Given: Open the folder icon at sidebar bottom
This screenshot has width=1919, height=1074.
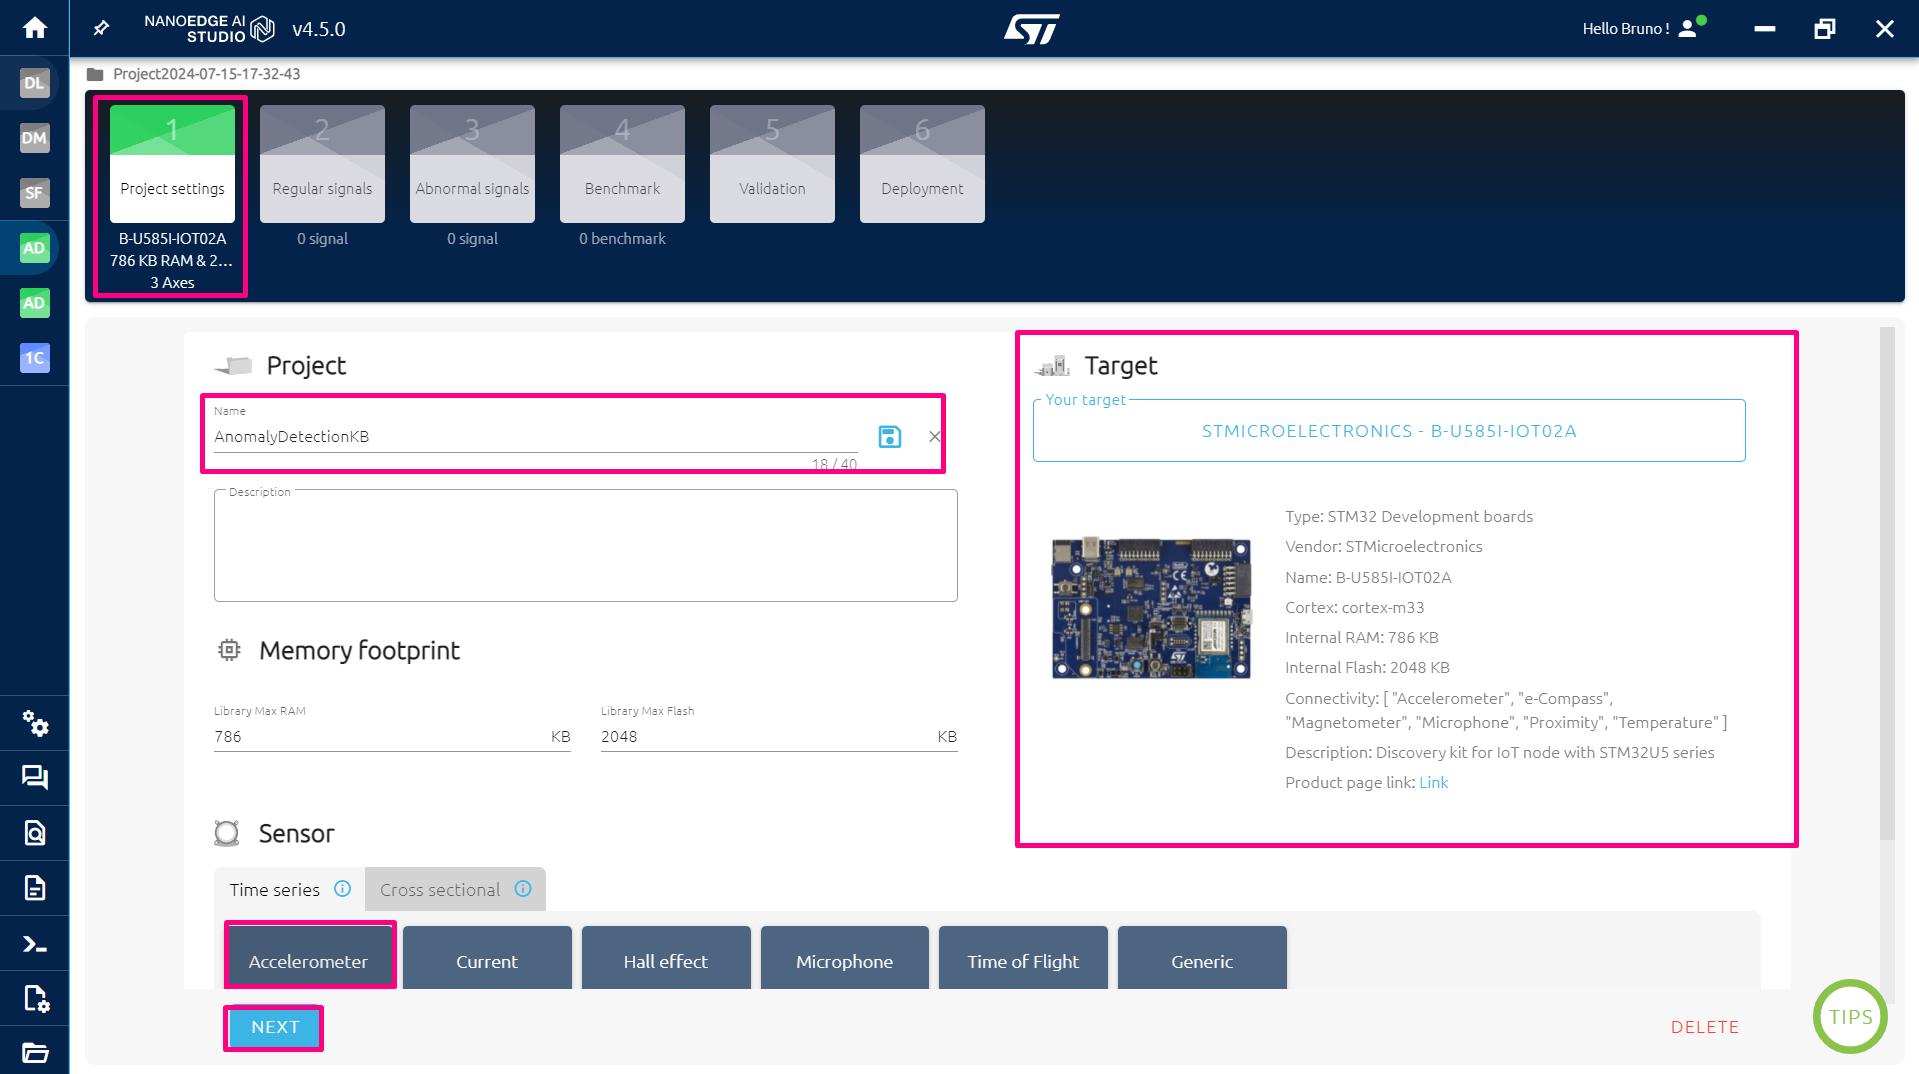Looking at the screenshot, I should 36,1051.
